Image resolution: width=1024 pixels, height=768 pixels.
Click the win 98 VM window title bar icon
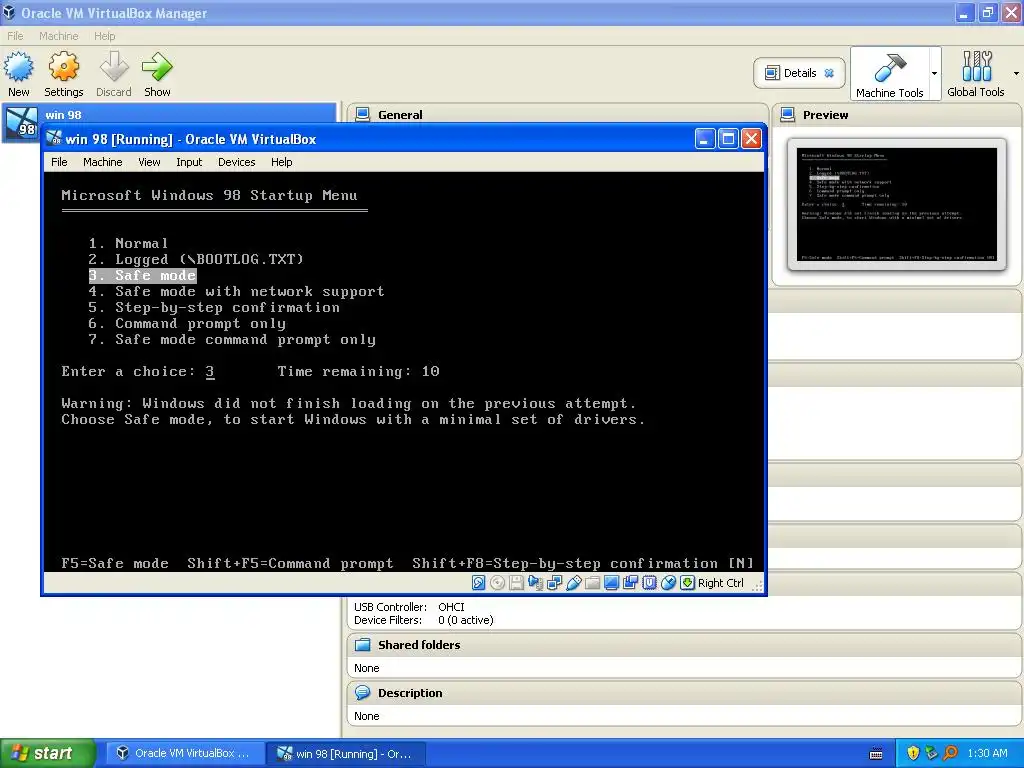(x=54, y=138)
